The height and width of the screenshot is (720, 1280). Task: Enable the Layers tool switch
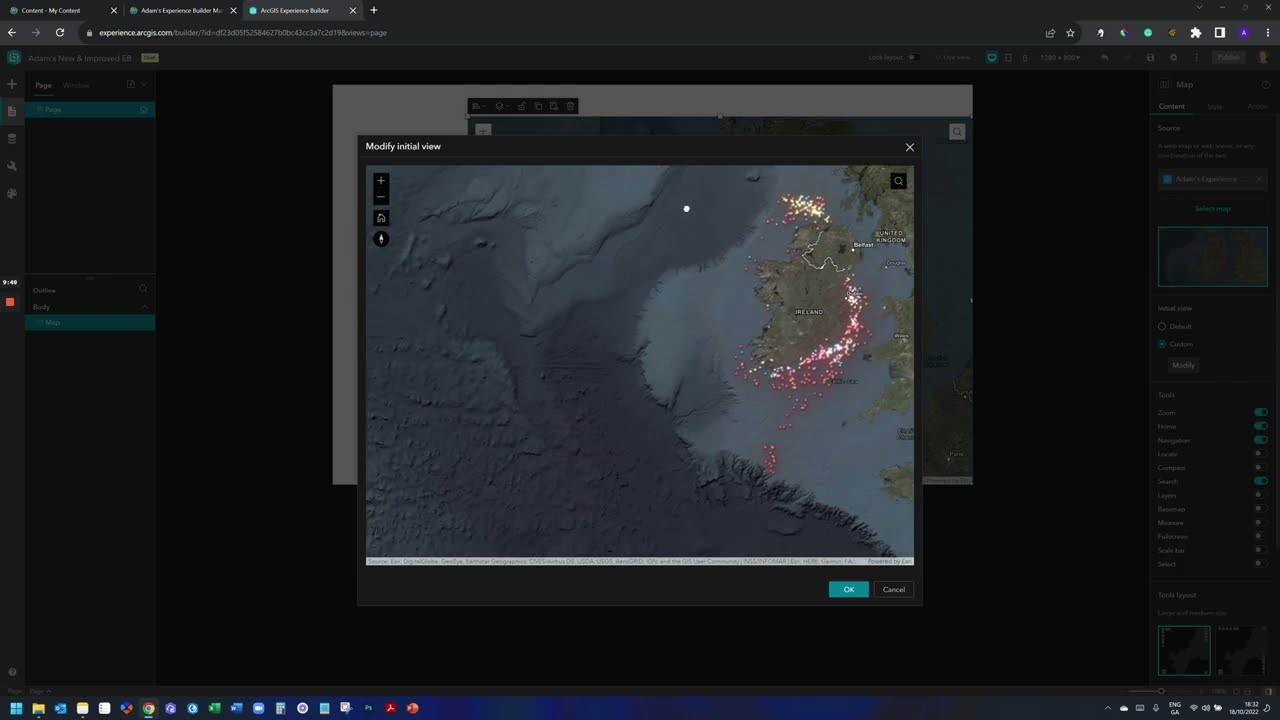coord(1261,495)
